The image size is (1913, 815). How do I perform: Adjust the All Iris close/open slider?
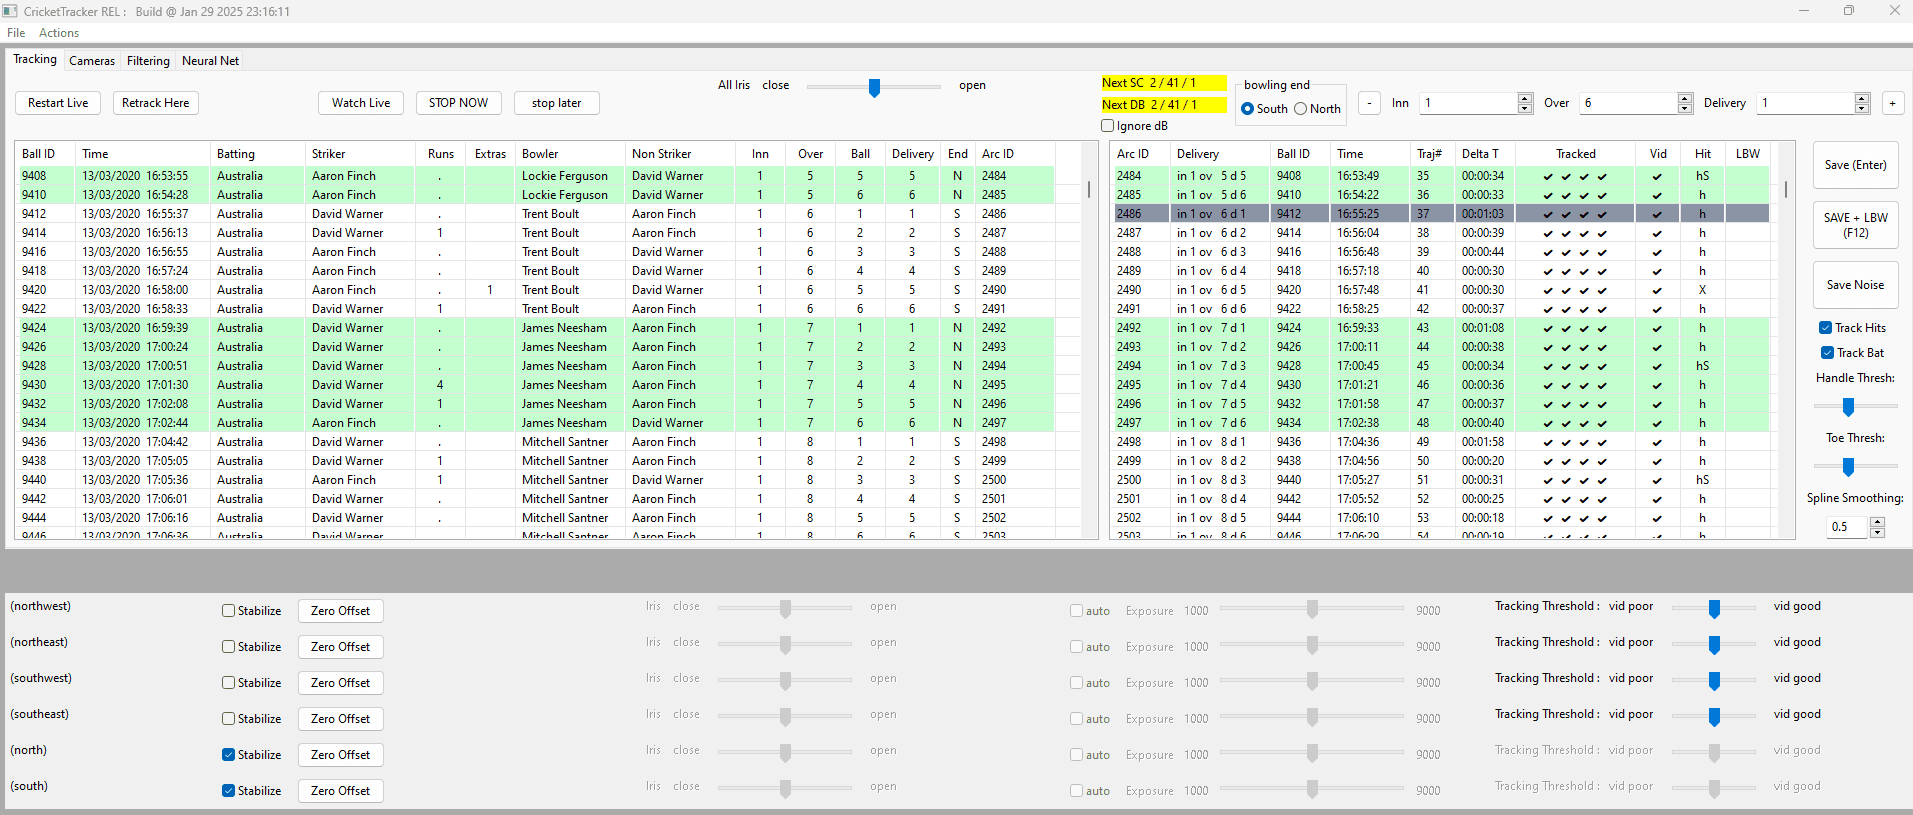coord(874,87)
